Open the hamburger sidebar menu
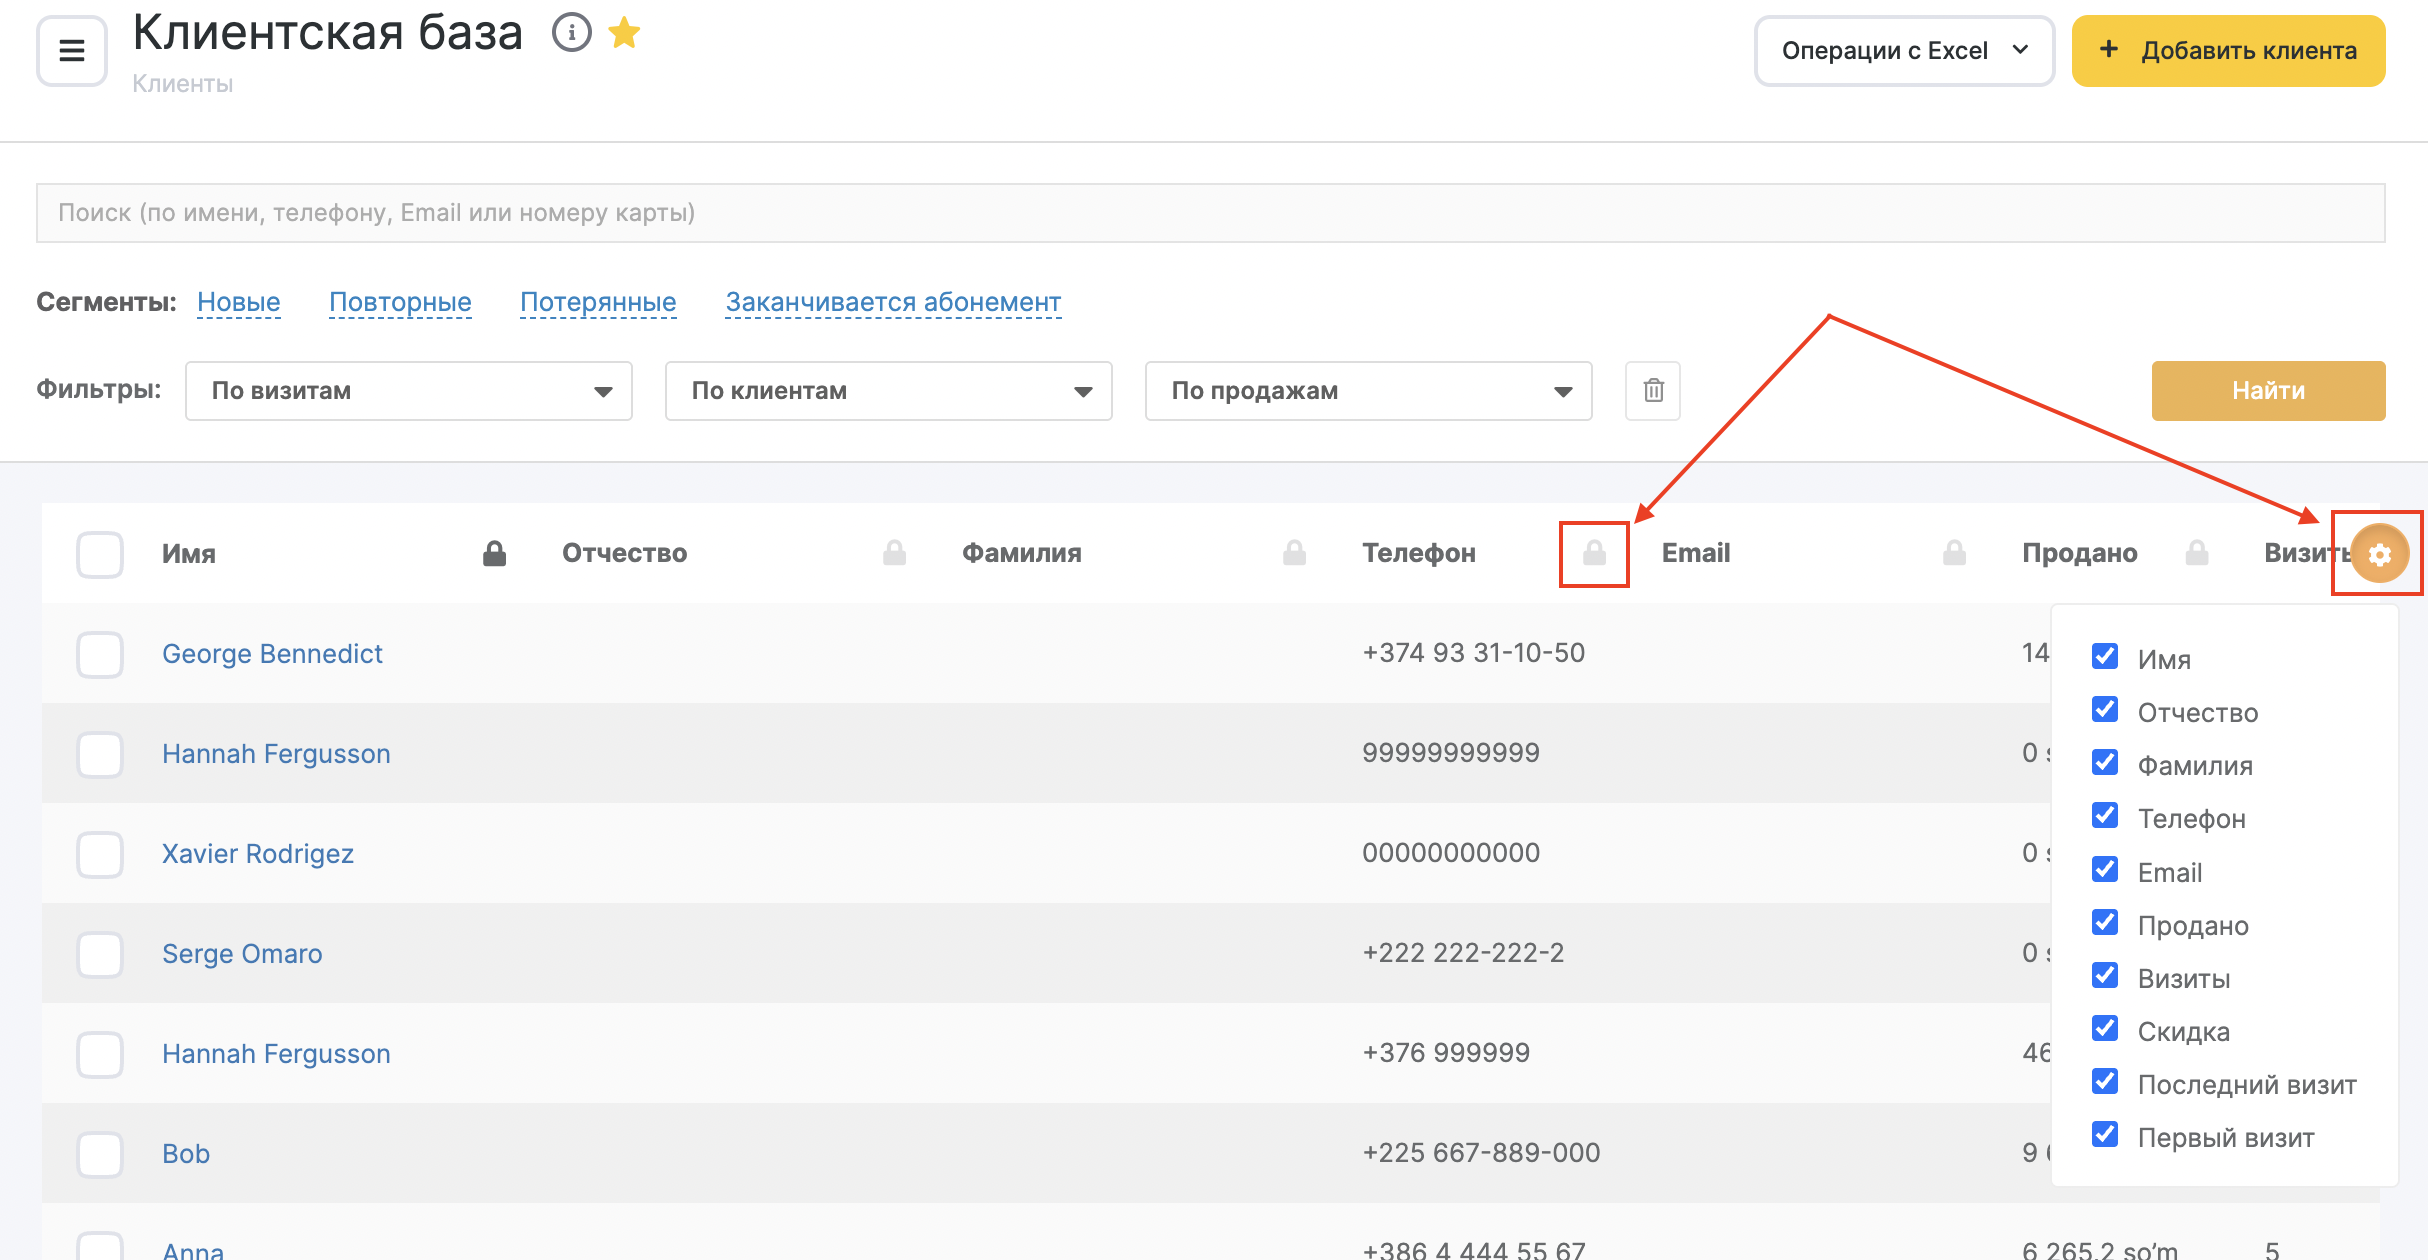Screen dimensions: 2428x1260 click(71, 50)
